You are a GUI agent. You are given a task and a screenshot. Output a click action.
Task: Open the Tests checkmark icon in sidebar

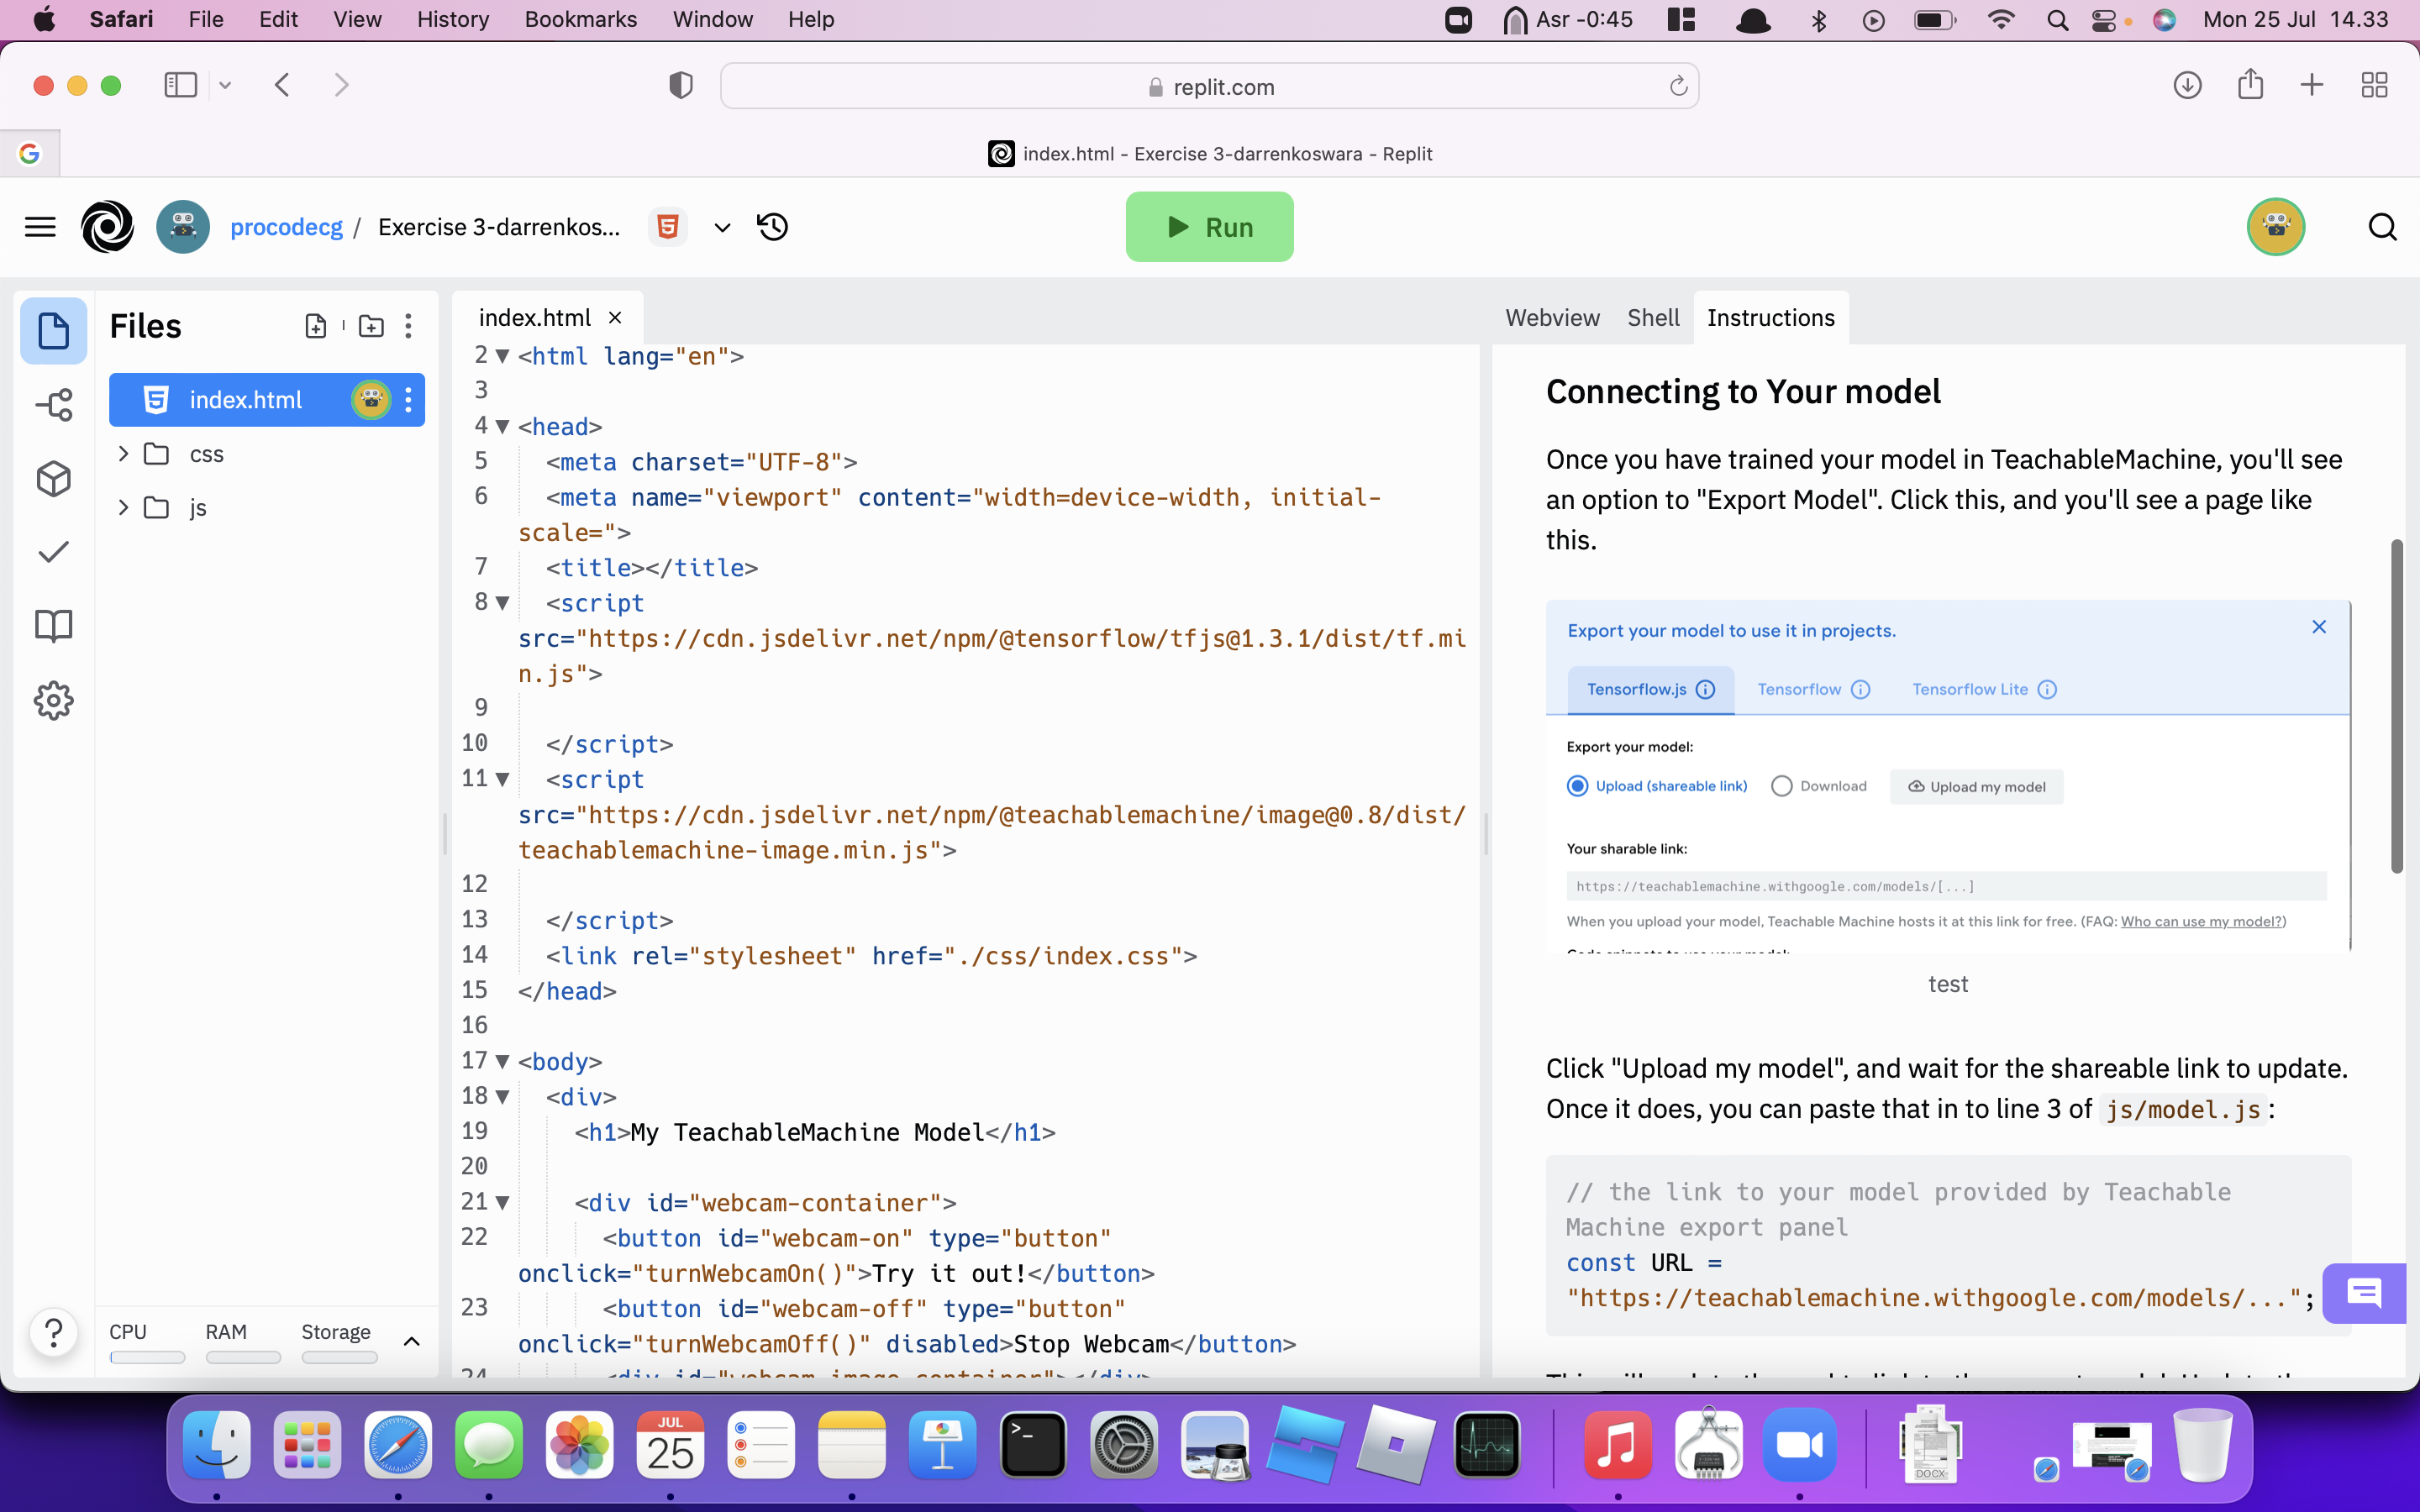pyautogui.click(x=53, y=552)
